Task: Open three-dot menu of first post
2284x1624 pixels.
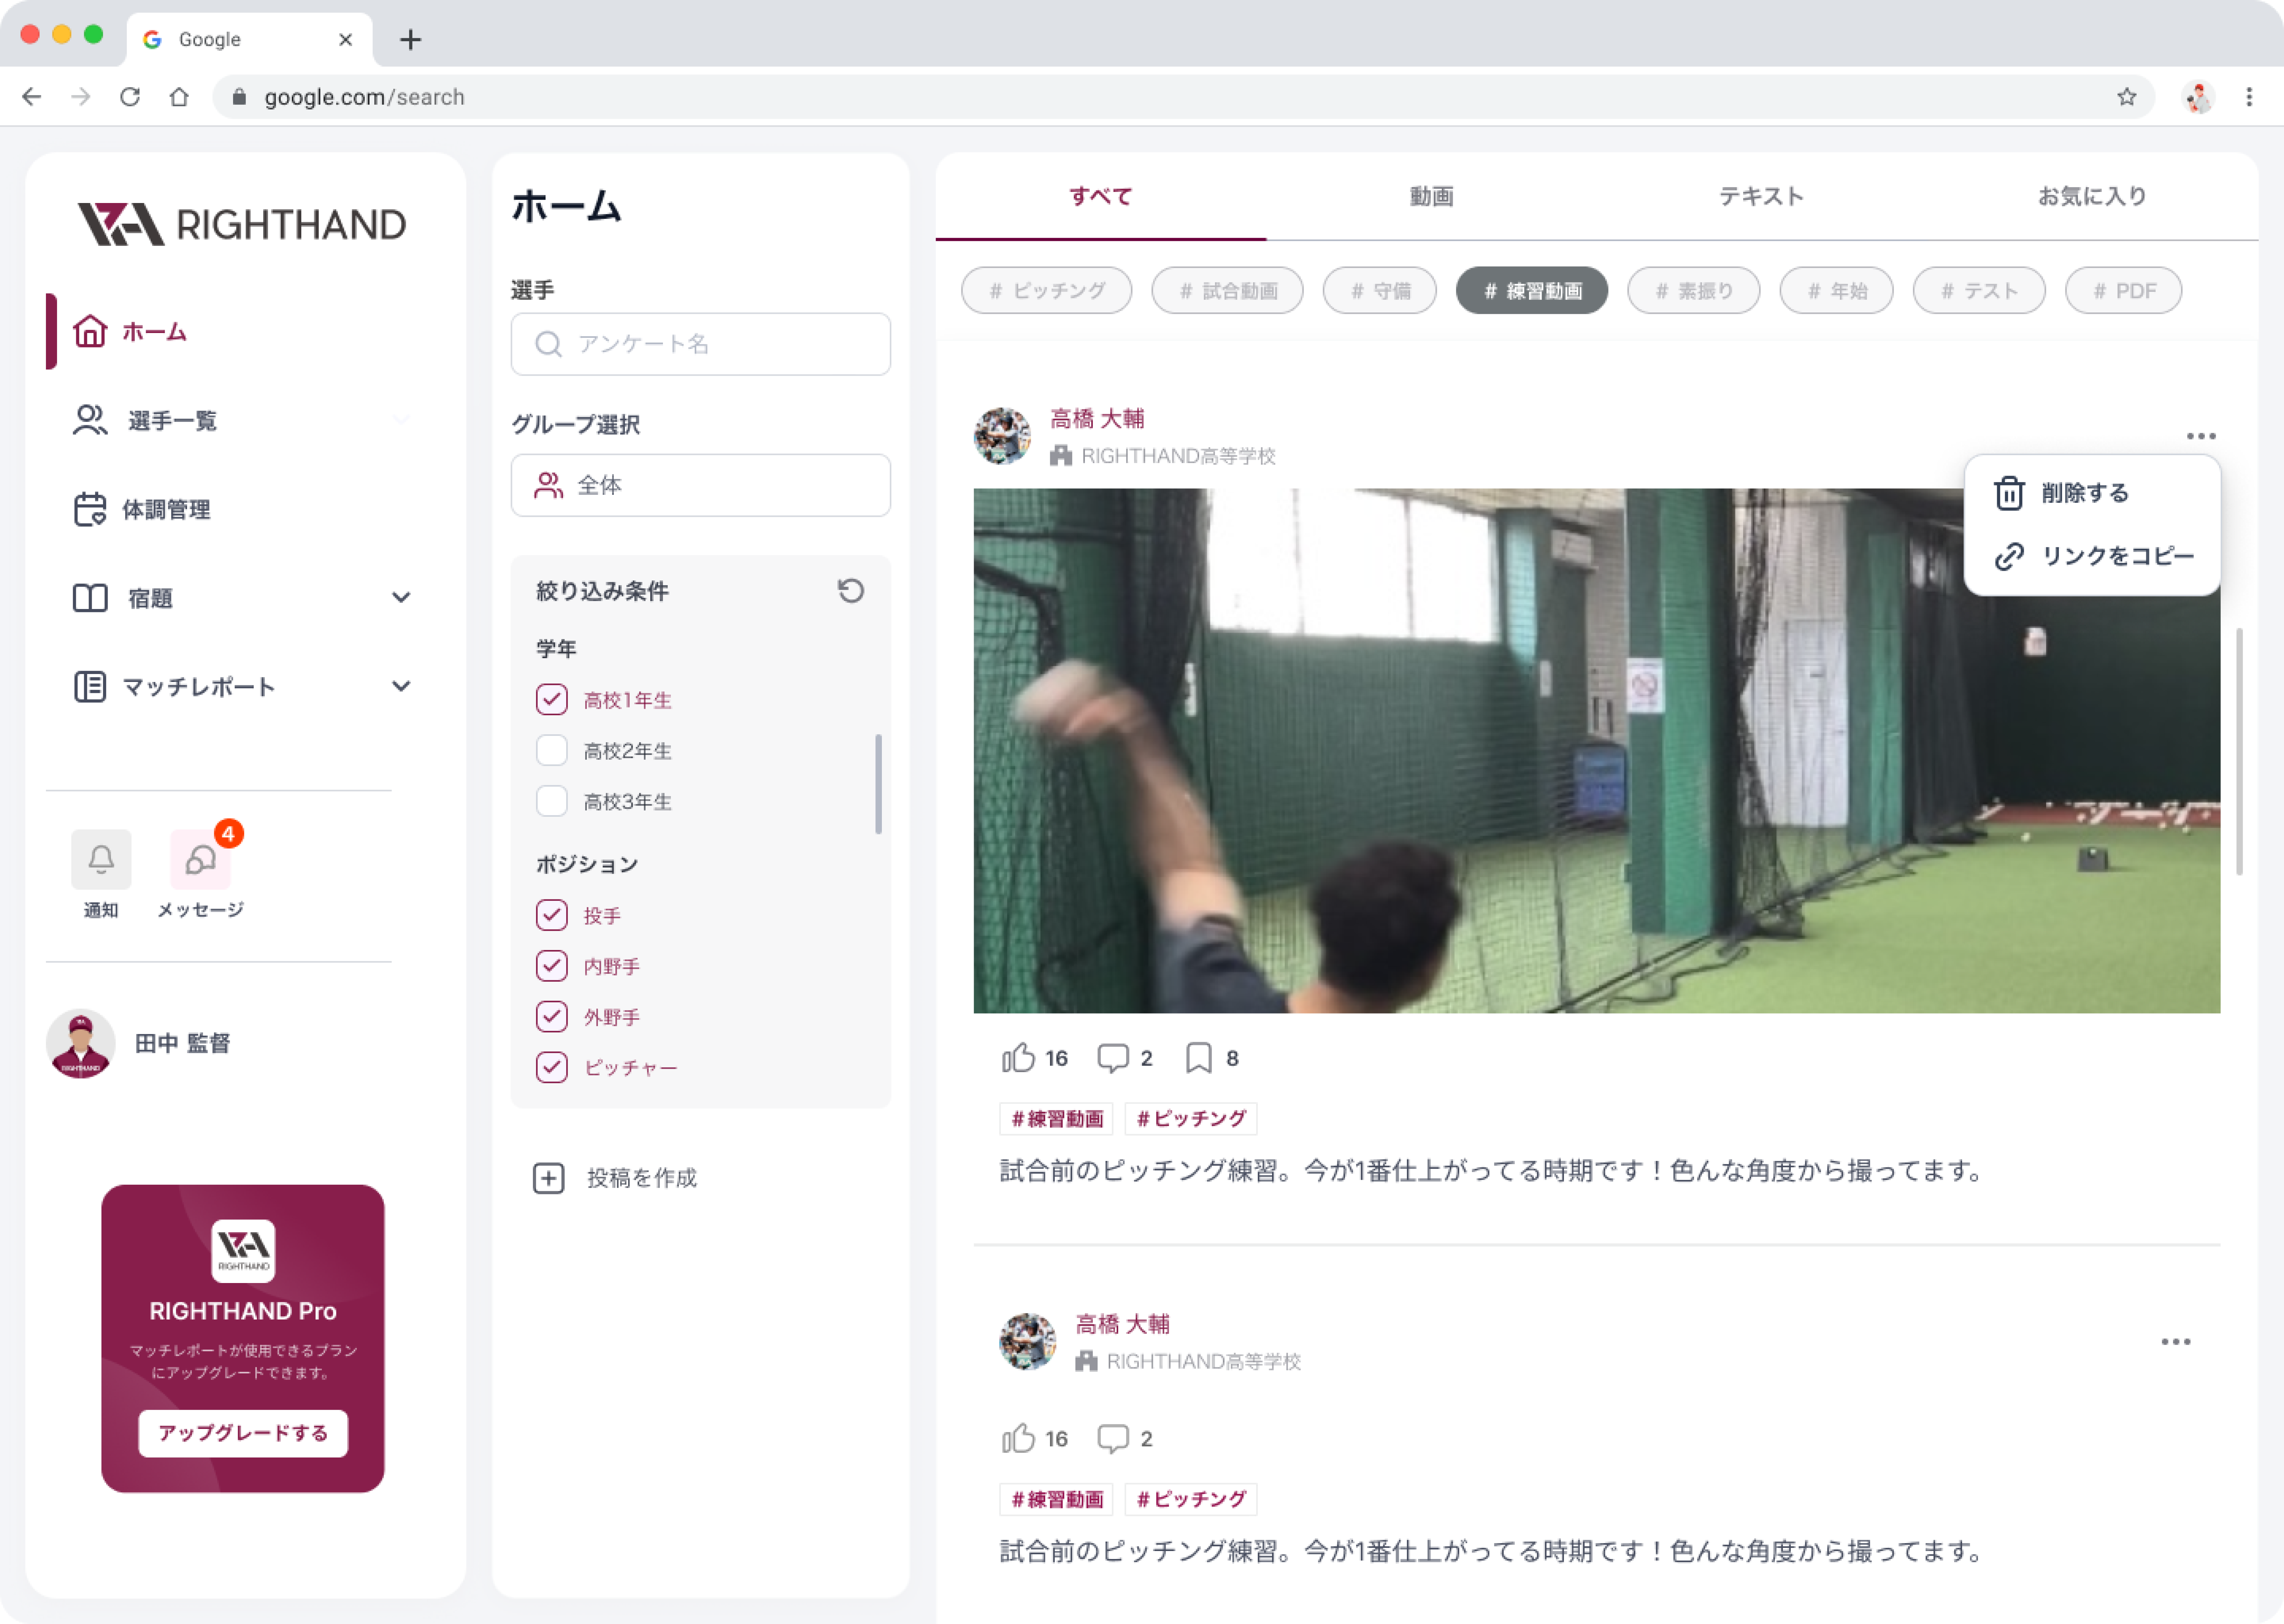Action: pos(2201,436)
